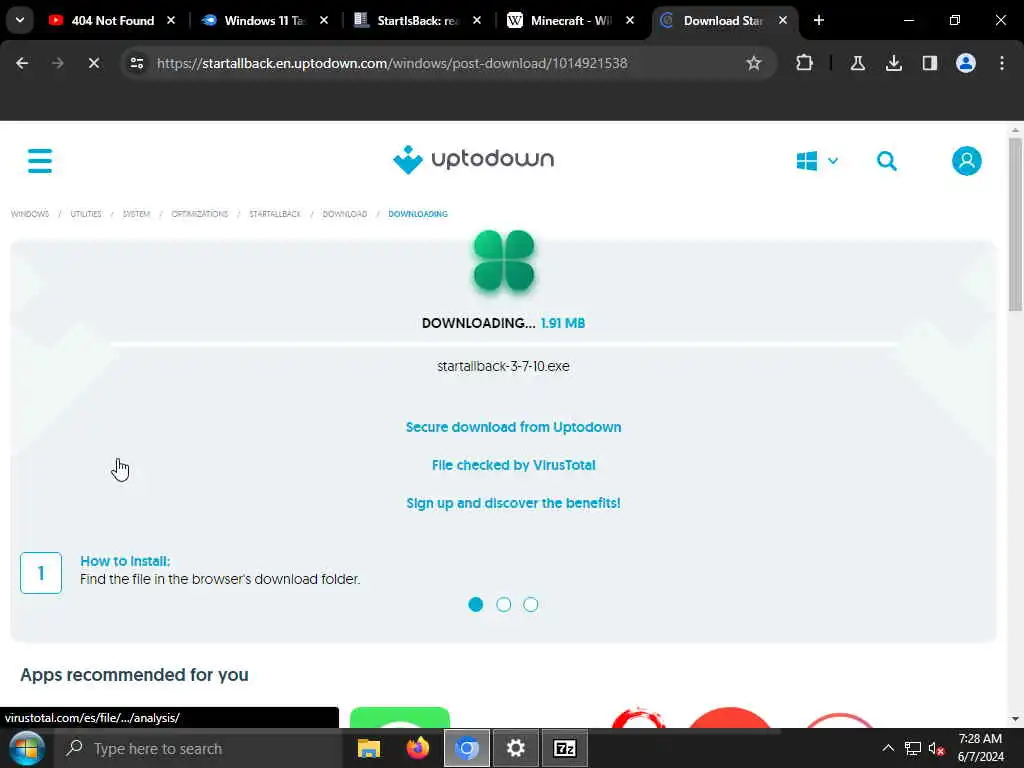
Task: Select the first install-step carousel dot
Action: click(x=475, y=604)
